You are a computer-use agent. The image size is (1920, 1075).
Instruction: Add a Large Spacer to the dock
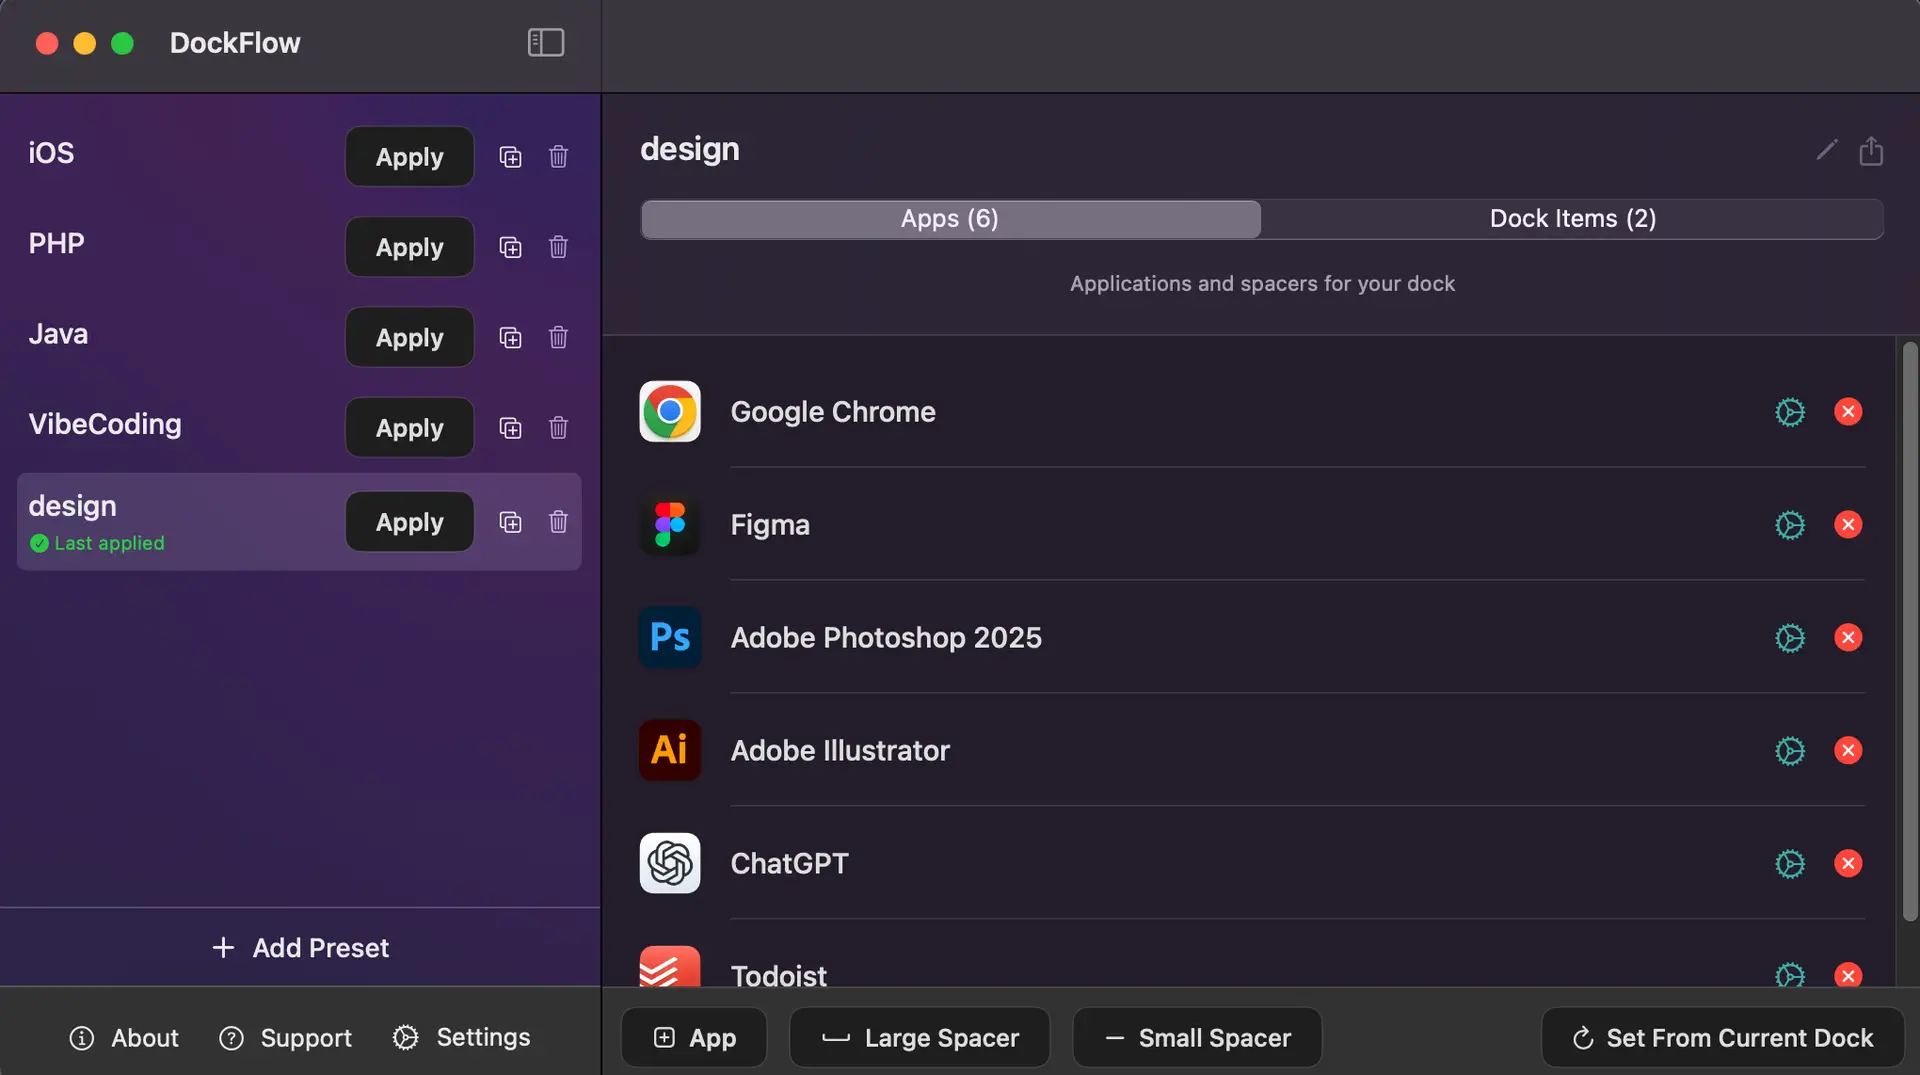pos(918,1037)
